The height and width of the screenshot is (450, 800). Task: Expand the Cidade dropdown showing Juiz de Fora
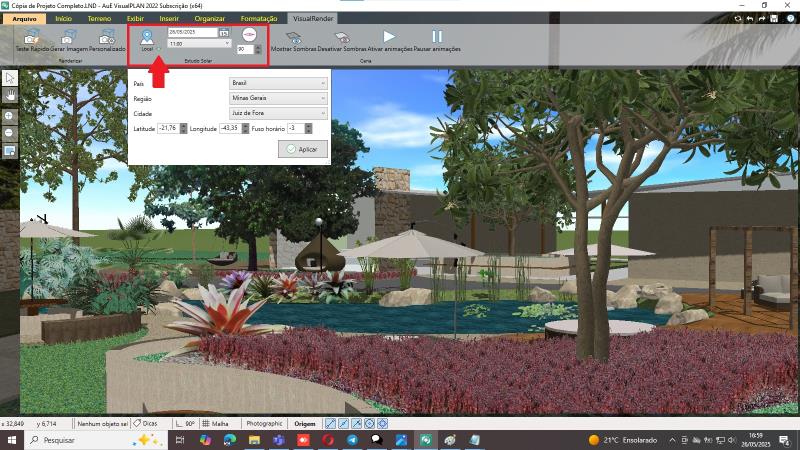pos(278,113)
